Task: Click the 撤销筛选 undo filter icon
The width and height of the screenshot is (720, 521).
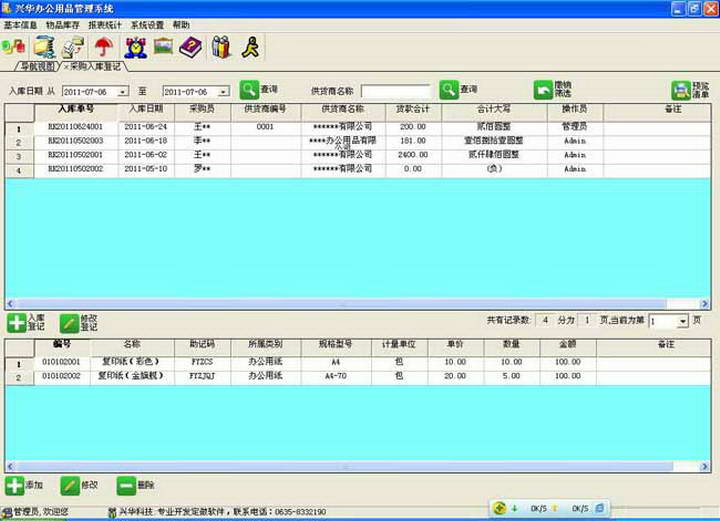Action: 543,90
